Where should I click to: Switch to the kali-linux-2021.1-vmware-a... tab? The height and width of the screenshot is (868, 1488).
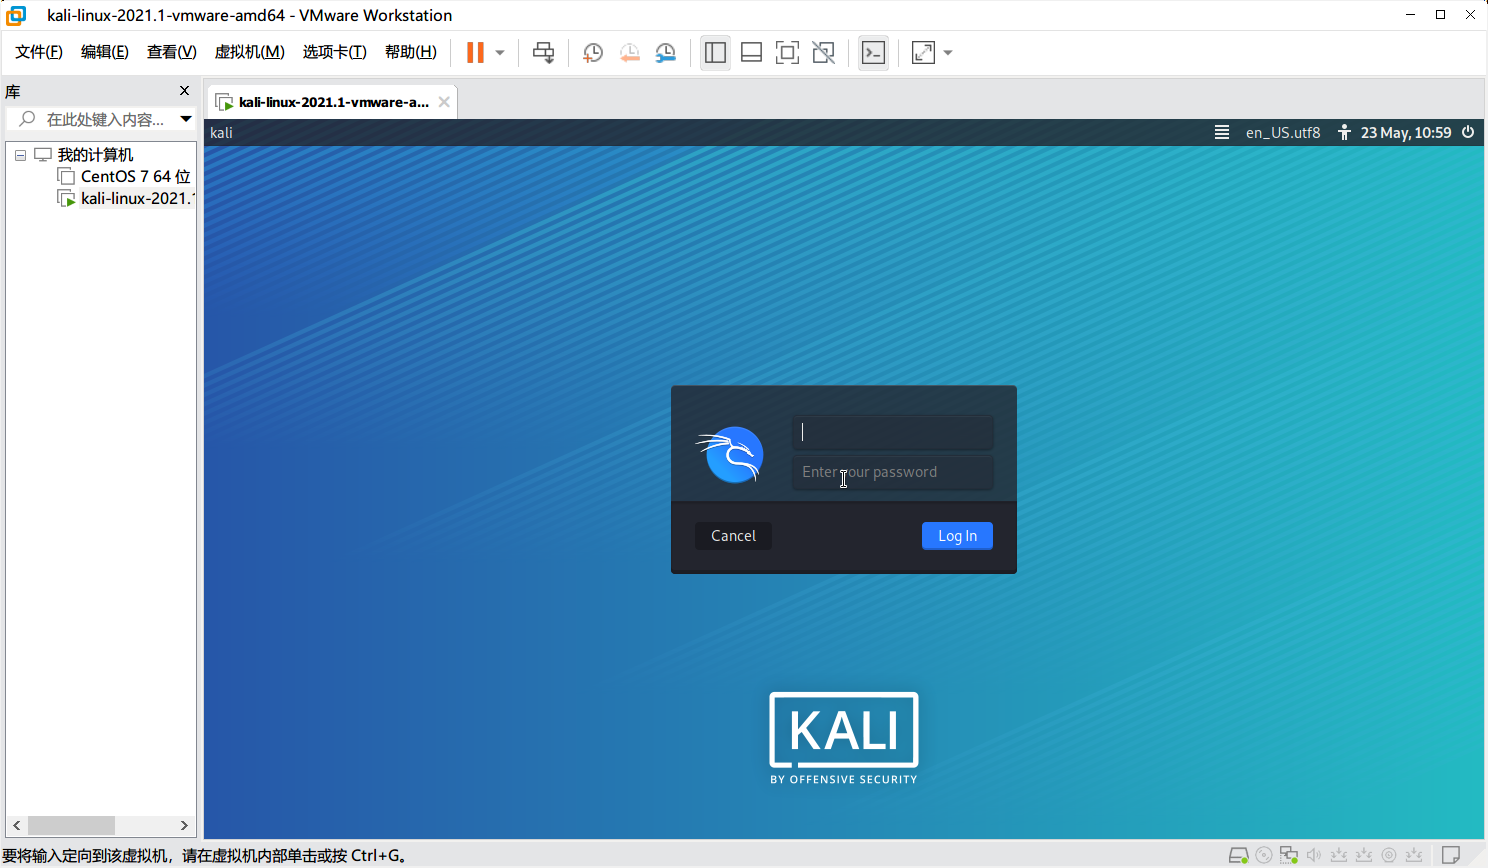pyautogui.click(x=334, y=102)
